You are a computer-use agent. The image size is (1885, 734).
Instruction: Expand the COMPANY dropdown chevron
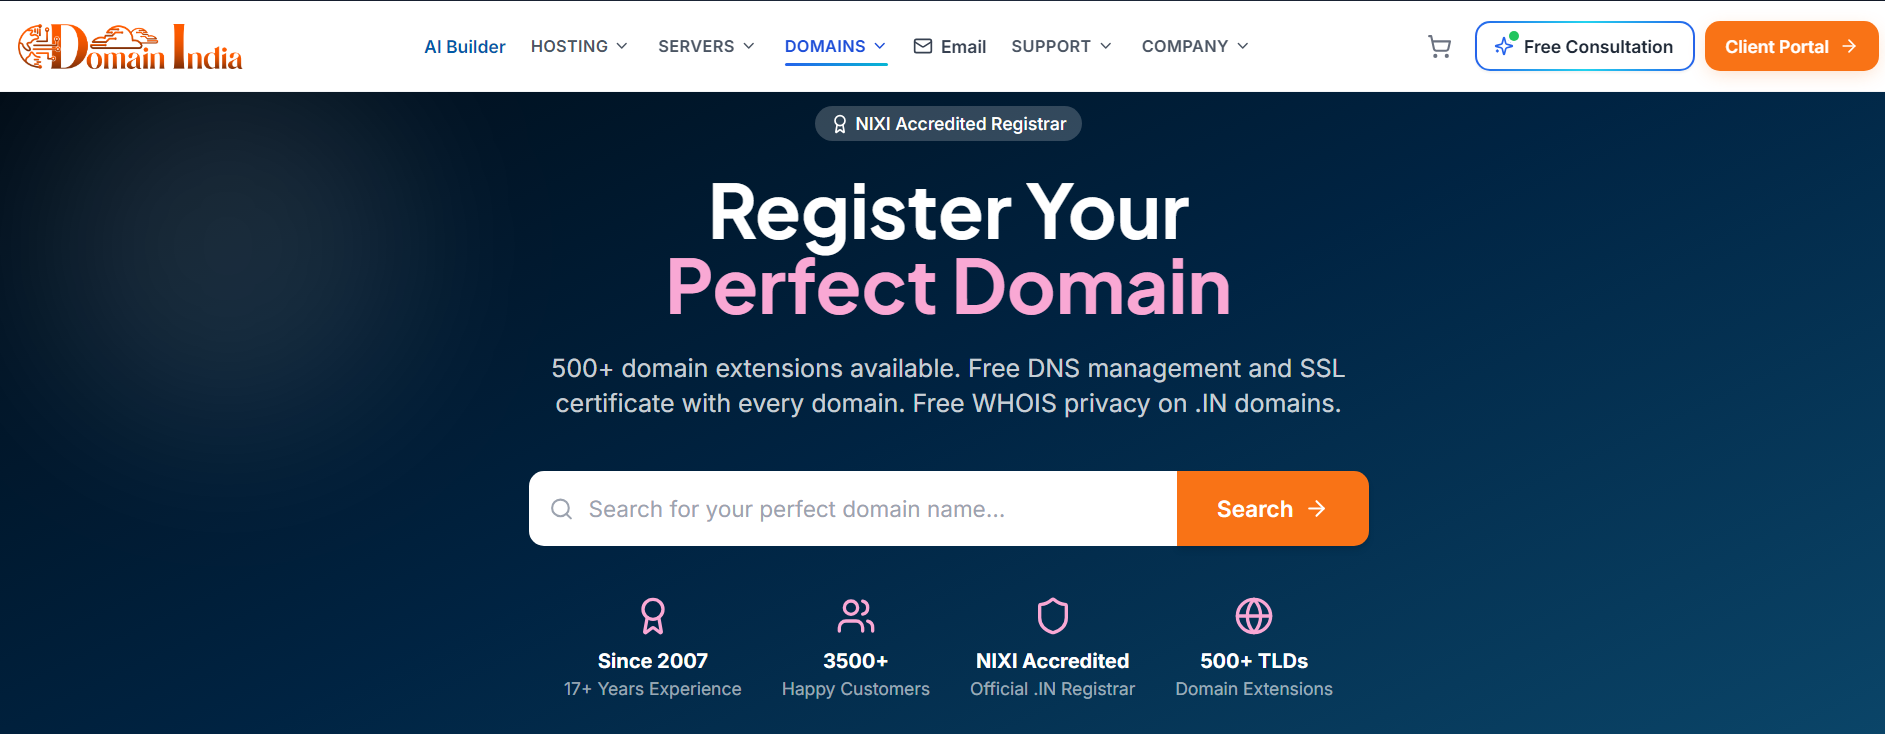(1243, 46)
